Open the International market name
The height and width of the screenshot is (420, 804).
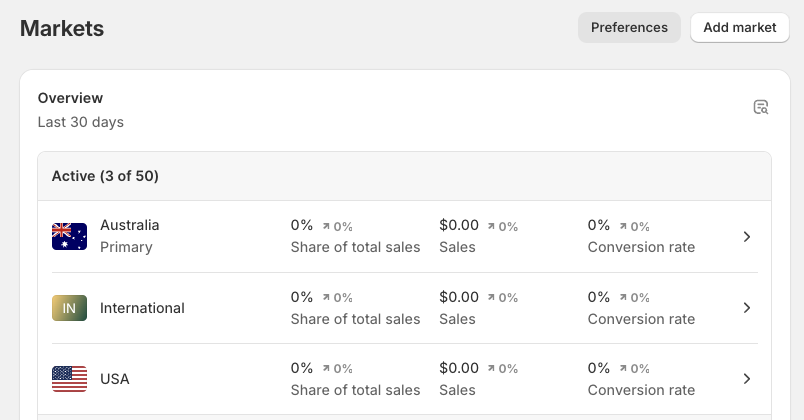pyautogui.click(x=142, y=308)
